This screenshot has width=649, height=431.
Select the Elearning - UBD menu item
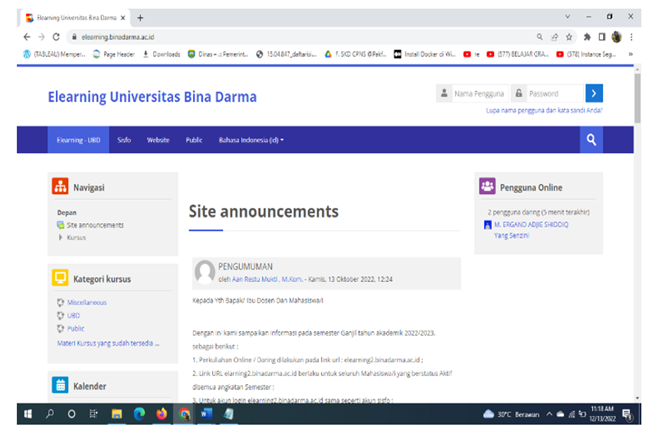click(77, 140)
